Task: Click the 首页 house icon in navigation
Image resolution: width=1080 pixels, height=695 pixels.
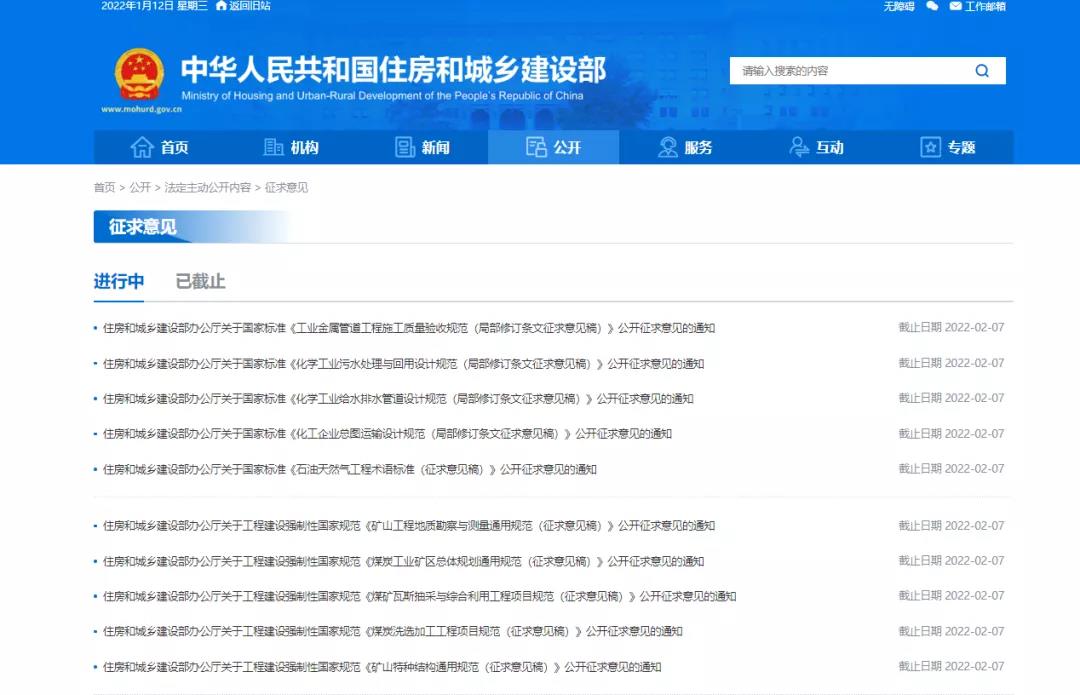Action: (x=142, y=147)
